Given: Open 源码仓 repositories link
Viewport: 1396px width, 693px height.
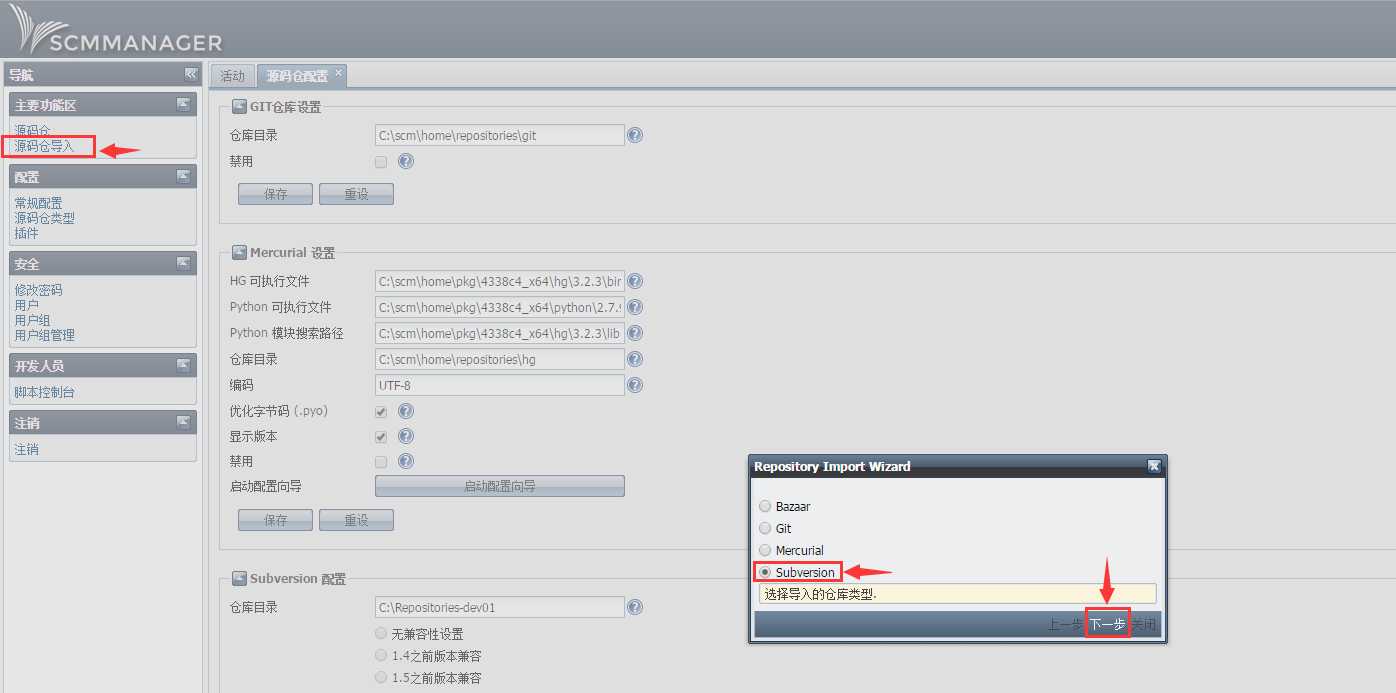Looking at the screenshot, I should [32, 131].
